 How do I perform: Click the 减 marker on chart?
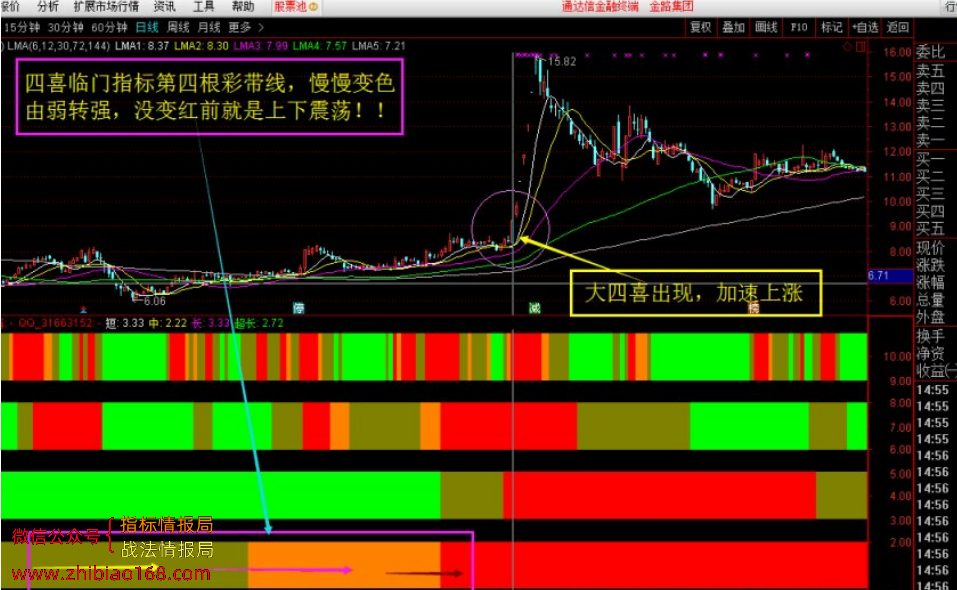click(x=535, y=308)
